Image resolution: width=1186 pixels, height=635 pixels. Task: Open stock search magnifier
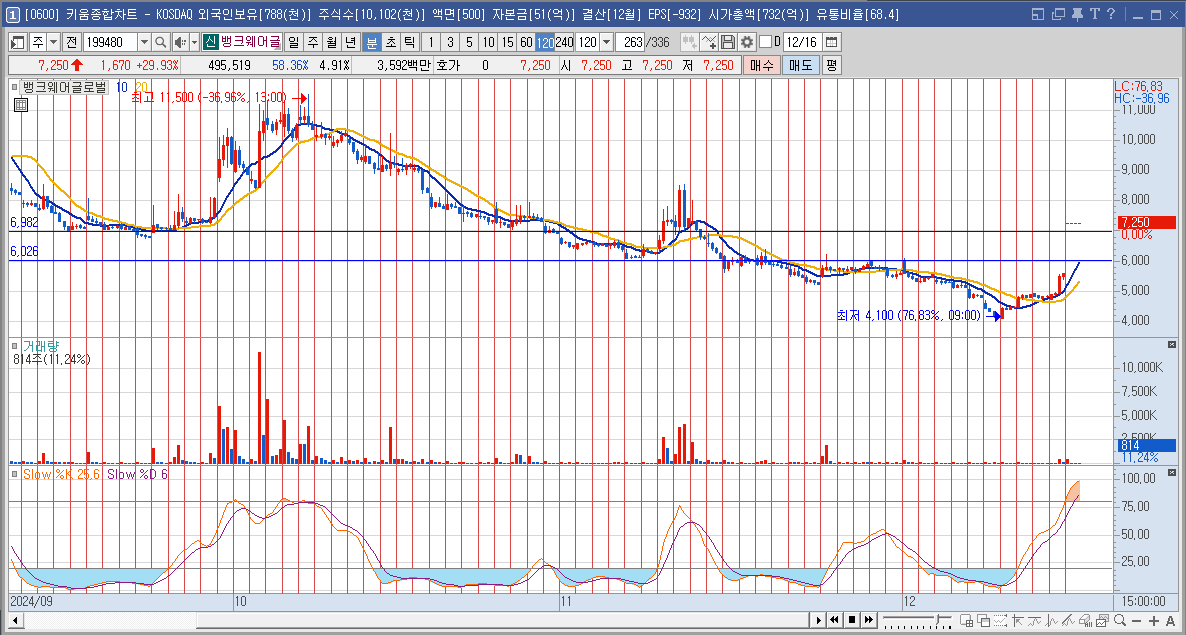160,42
